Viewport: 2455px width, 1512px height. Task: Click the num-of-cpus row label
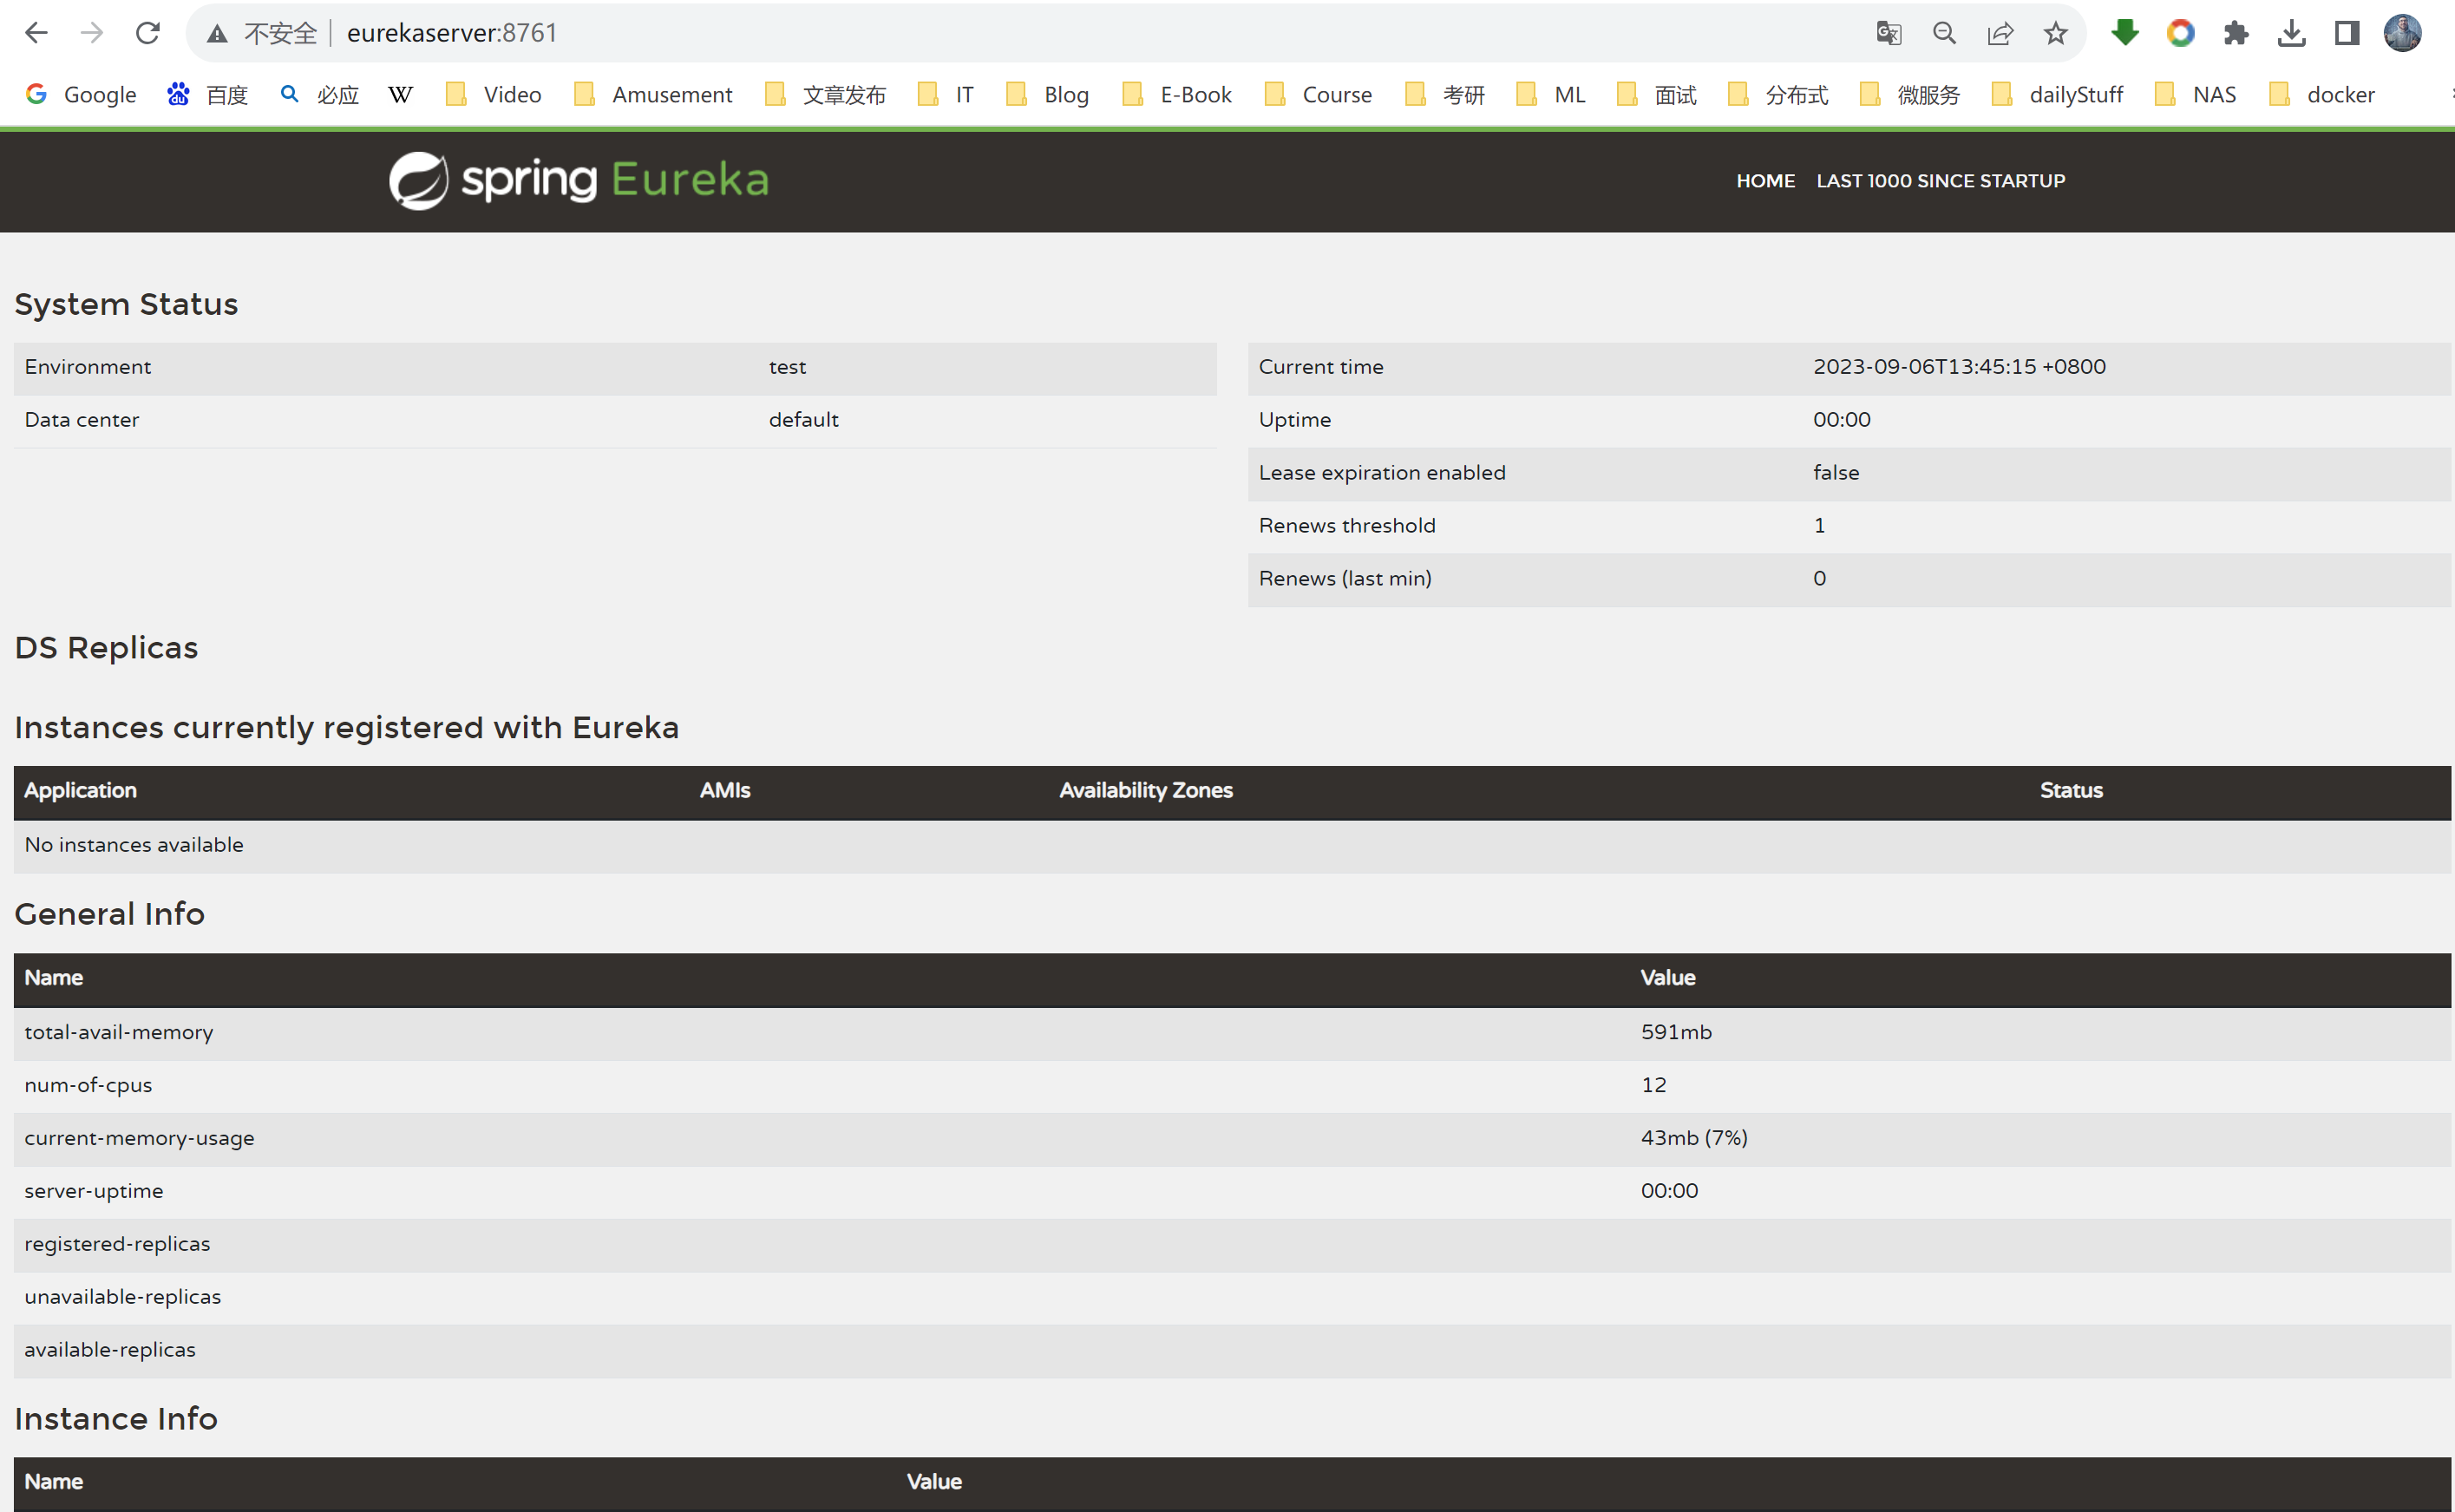pyautogui.click(x=88, y=1085)
